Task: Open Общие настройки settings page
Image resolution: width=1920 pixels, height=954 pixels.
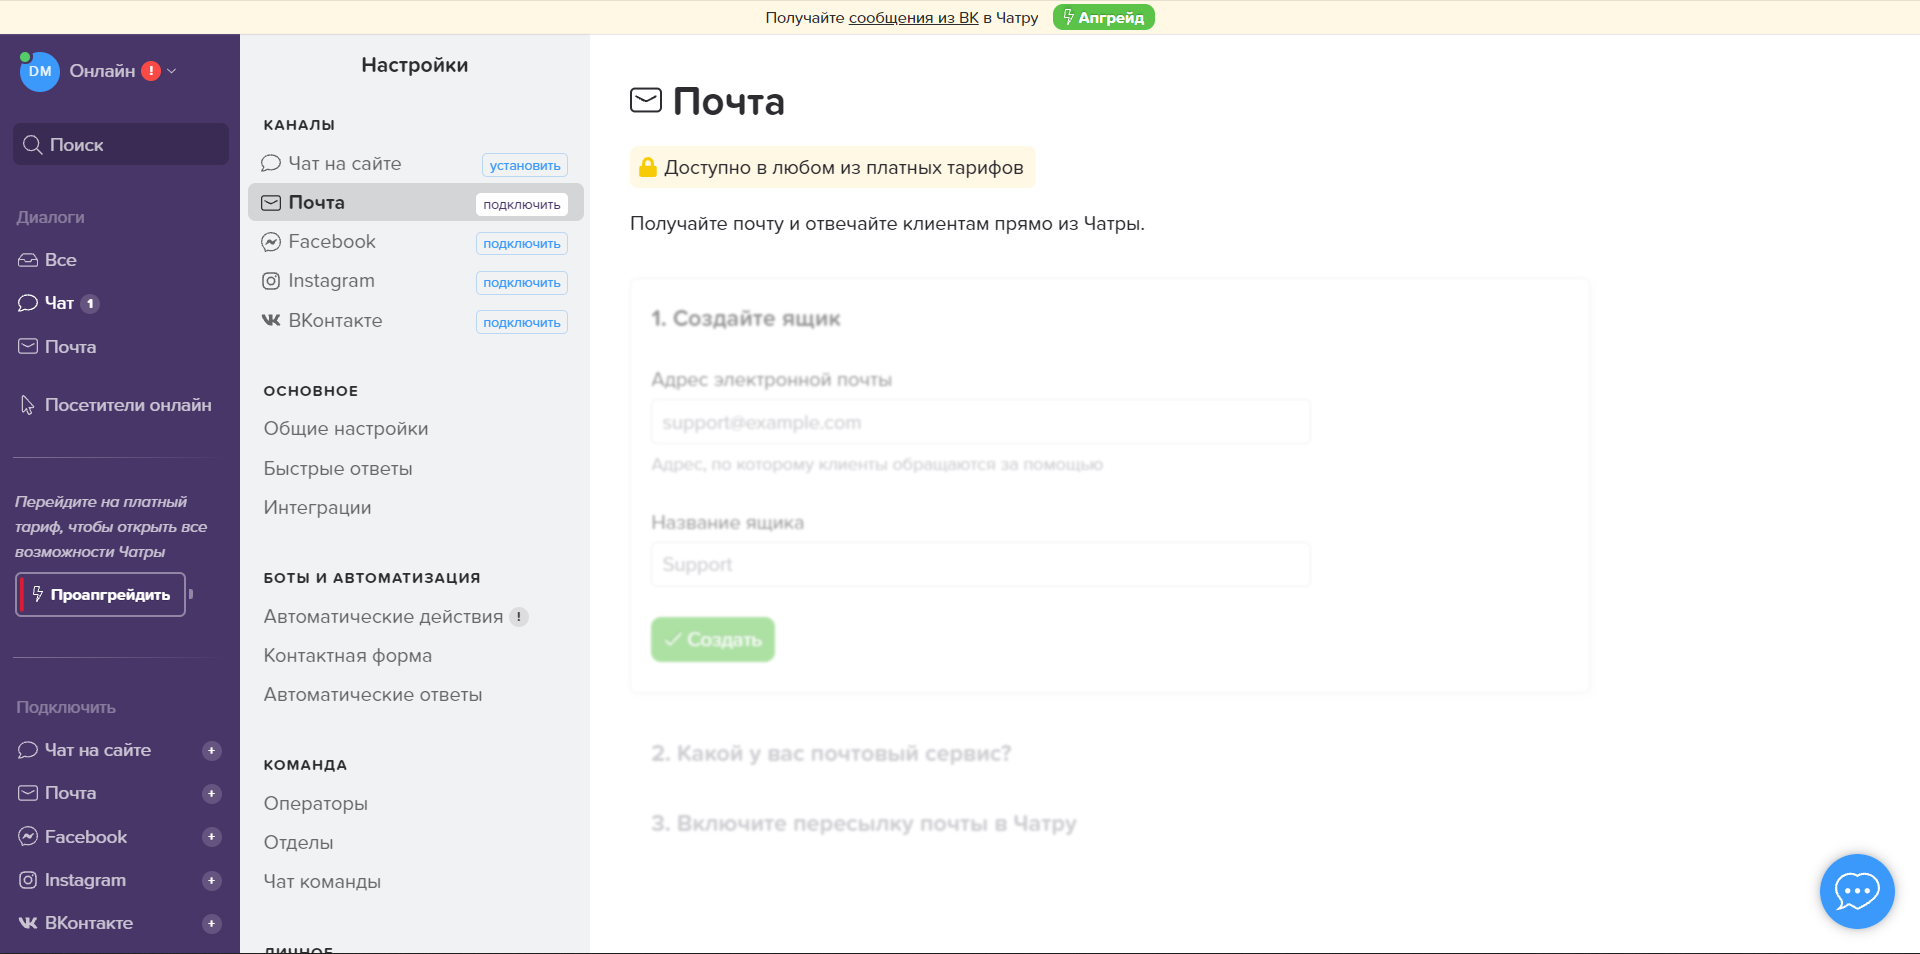Action: tap(346, 429)
